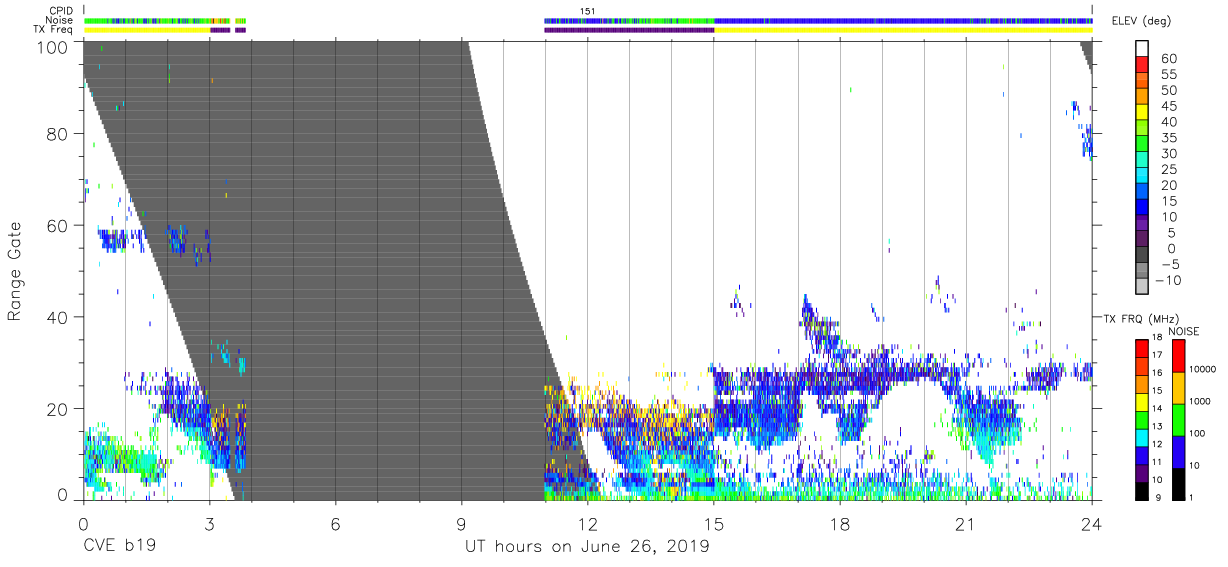
Task: Click the 15 hour tick label
Action: tap(713, 523)
